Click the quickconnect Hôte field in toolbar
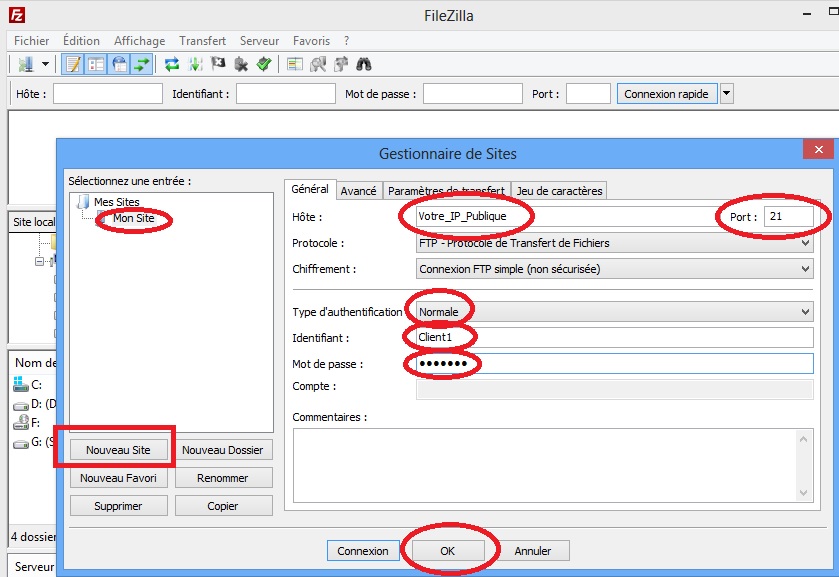The width and height of the screenshot is (839, 577). pos(108,94)
